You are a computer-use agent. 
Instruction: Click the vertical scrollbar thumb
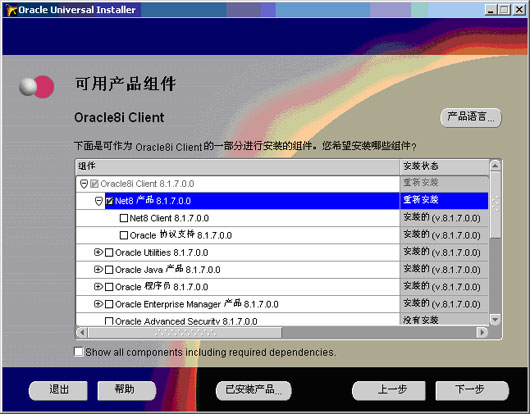pyautogui.click(x=495, y=204)
